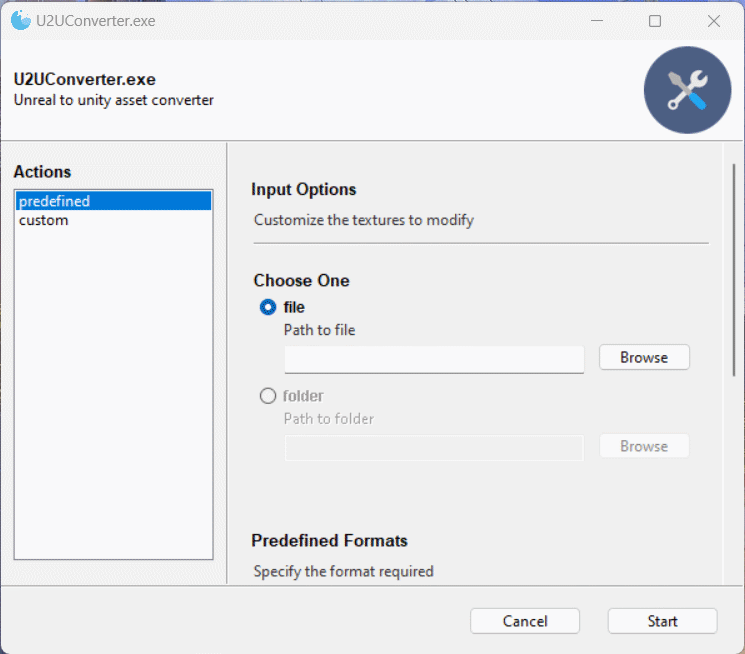Switch to the custom action
This screenshot has width=745, height=654.
tap(44, 220)
